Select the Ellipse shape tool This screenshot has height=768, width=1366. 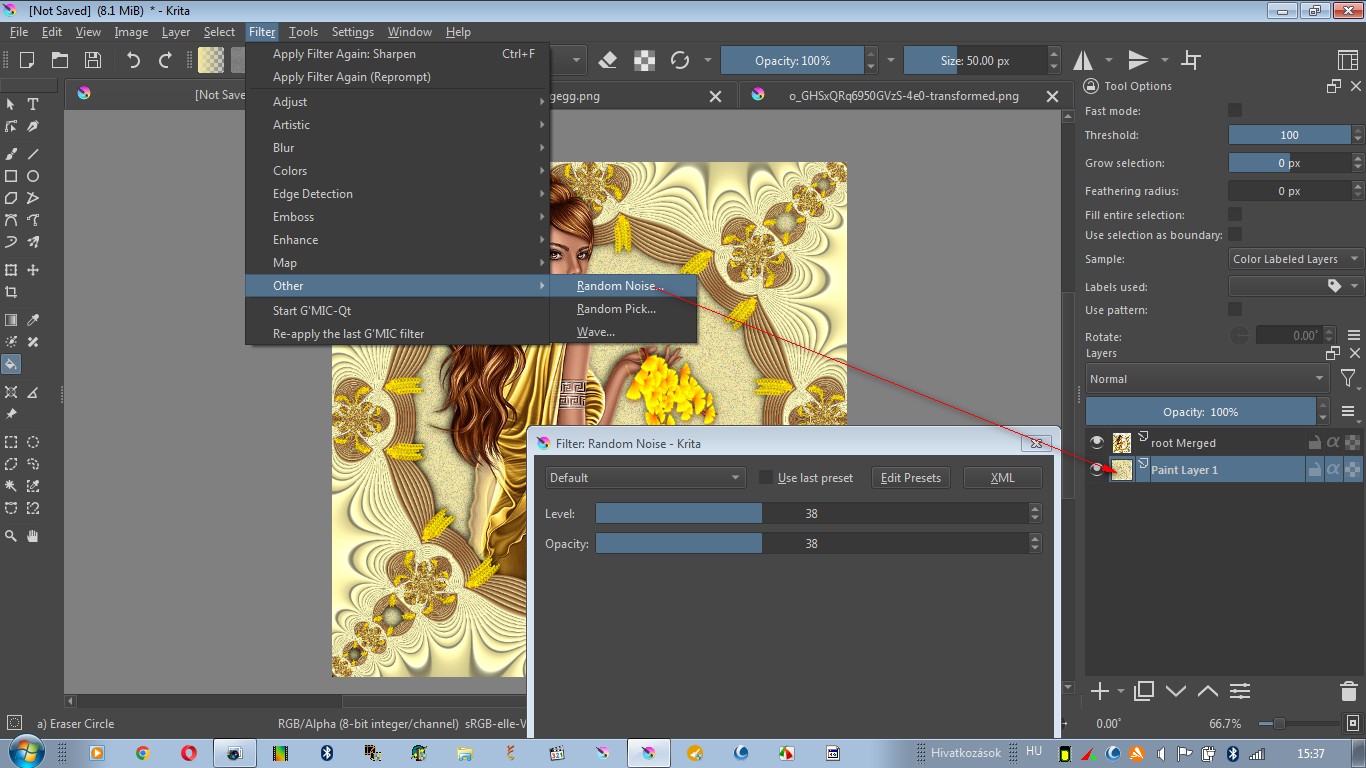pyautogui.click(x=33, y=176)
